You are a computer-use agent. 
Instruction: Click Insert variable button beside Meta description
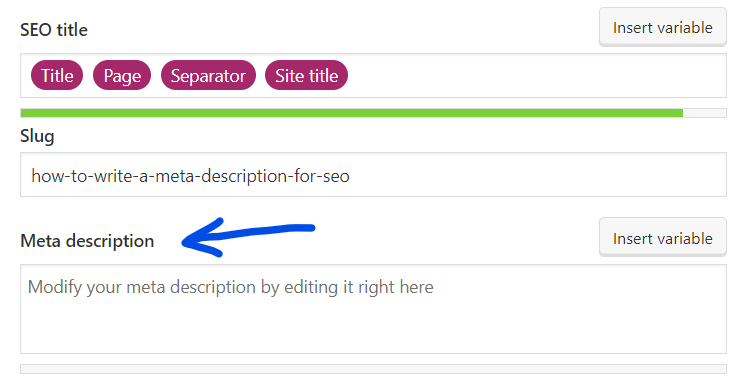pos(662,237)
